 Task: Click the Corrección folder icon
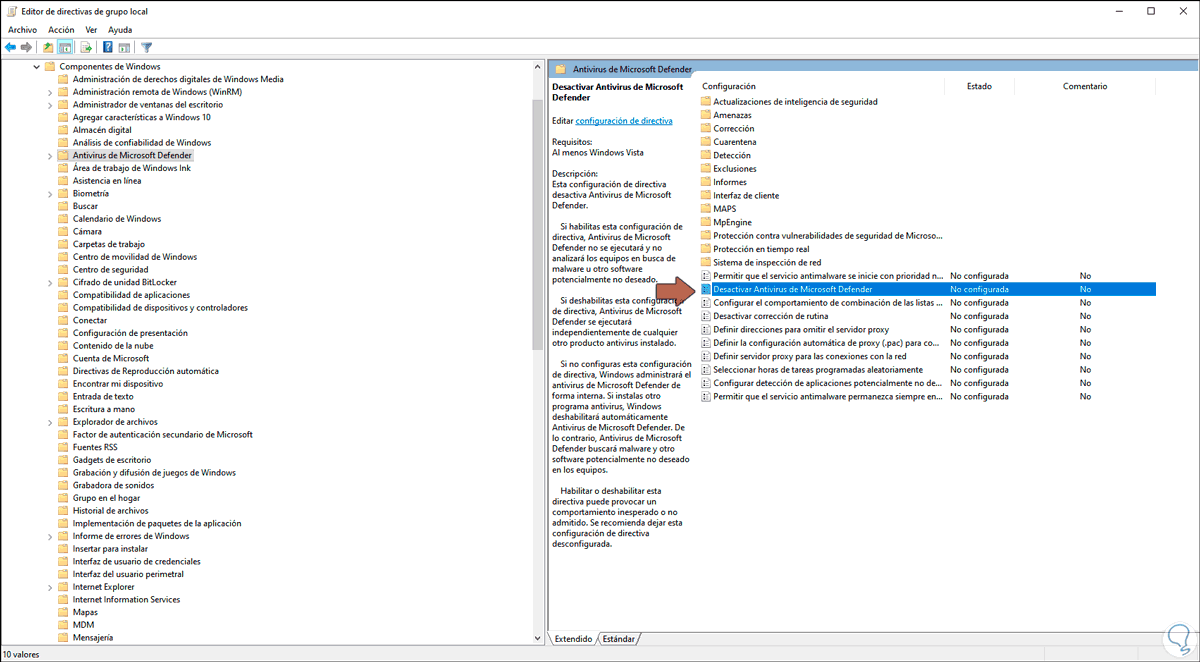[706, 129]
